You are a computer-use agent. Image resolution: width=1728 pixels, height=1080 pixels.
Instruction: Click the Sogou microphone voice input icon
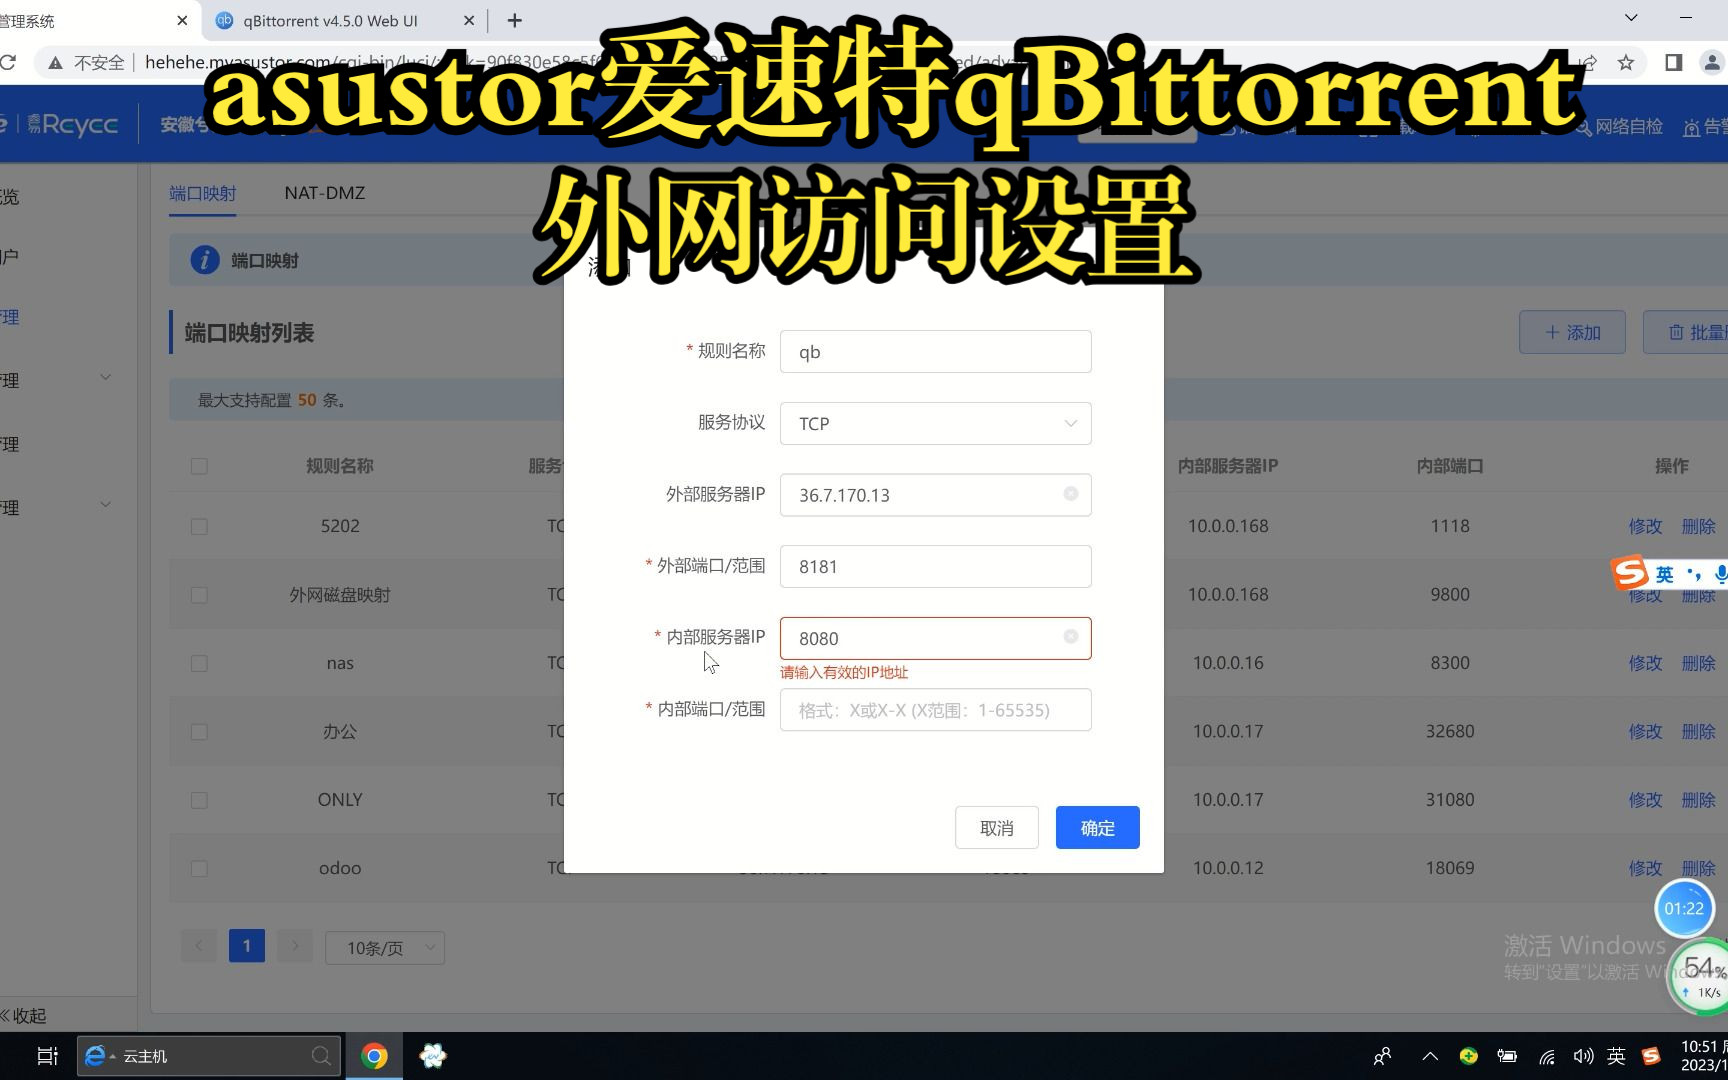pyautogui.click(x=1720, y=574)
